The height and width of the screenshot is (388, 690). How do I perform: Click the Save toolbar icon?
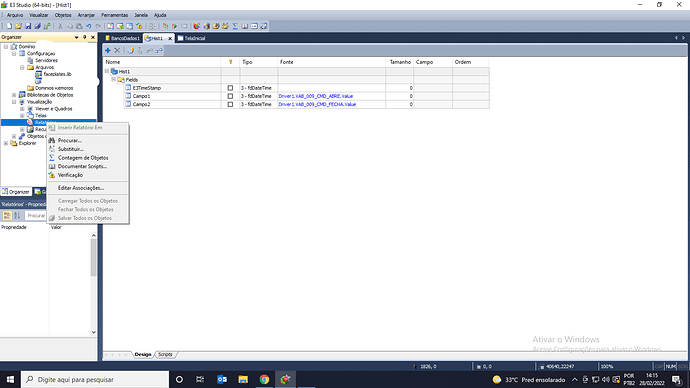click(28, 26)
